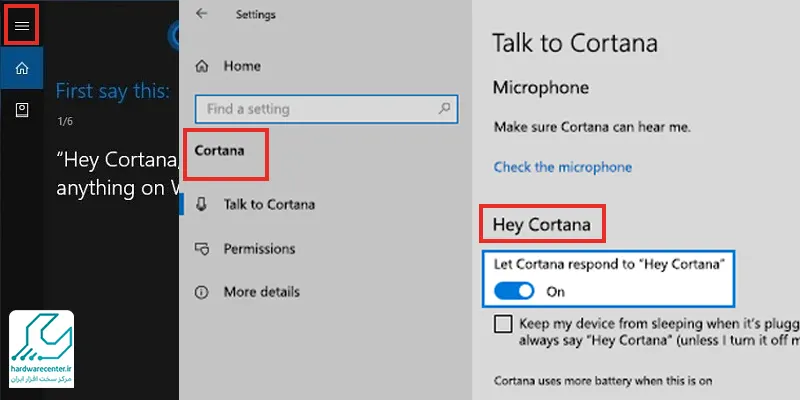Click the Microphone heading
This screenshot has width=800, height=400.
point(541,88)
